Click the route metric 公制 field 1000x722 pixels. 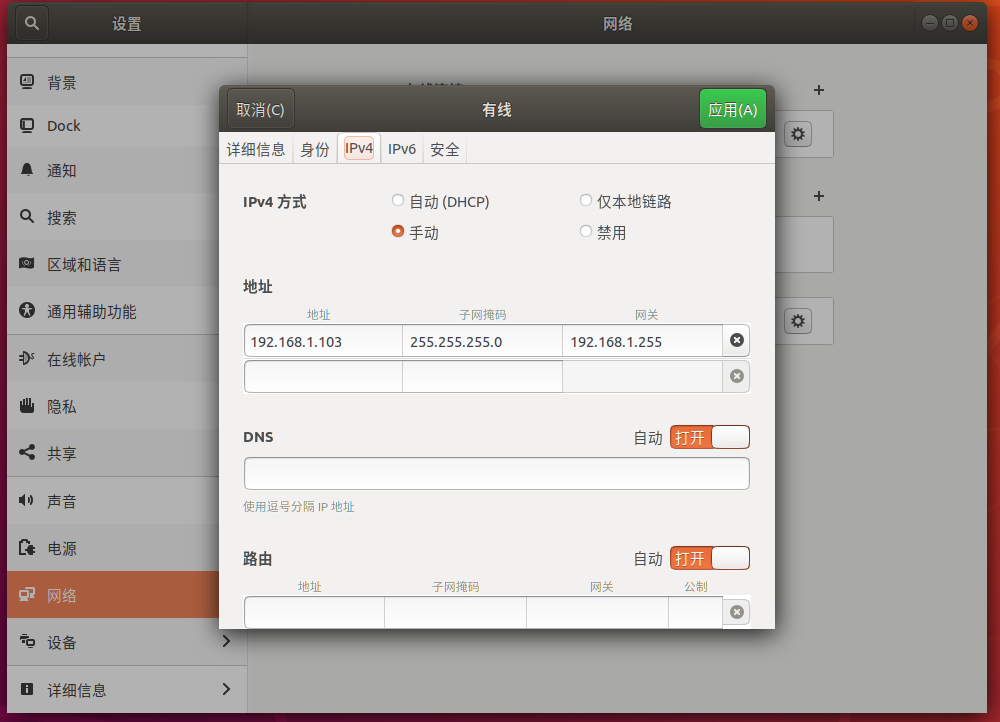point(696,612)
